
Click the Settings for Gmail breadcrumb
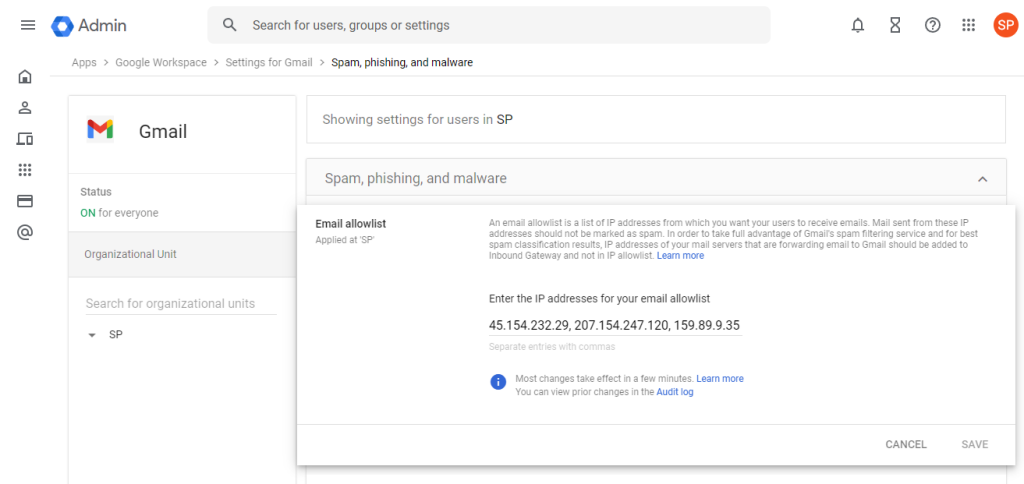269,62
